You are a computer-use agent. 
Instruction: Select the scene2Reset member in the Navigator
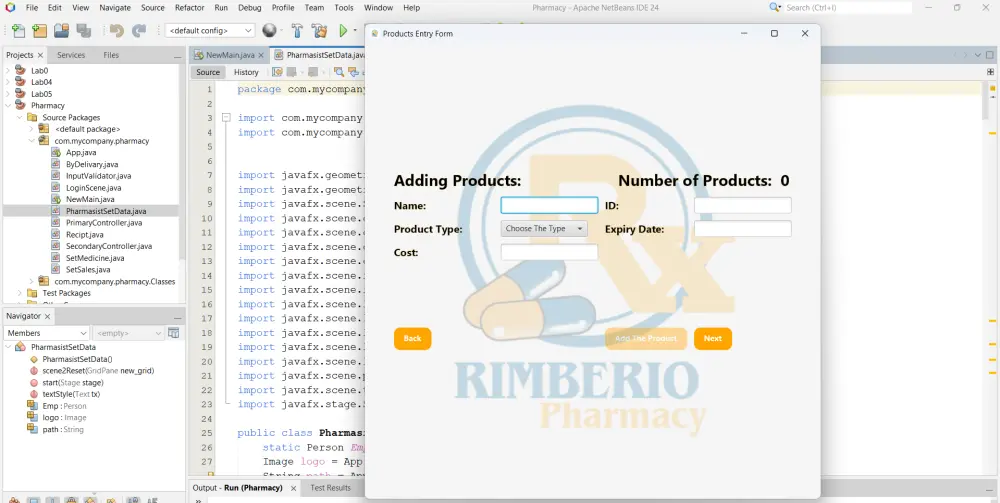pyautogui.click(x=98, y=370)
